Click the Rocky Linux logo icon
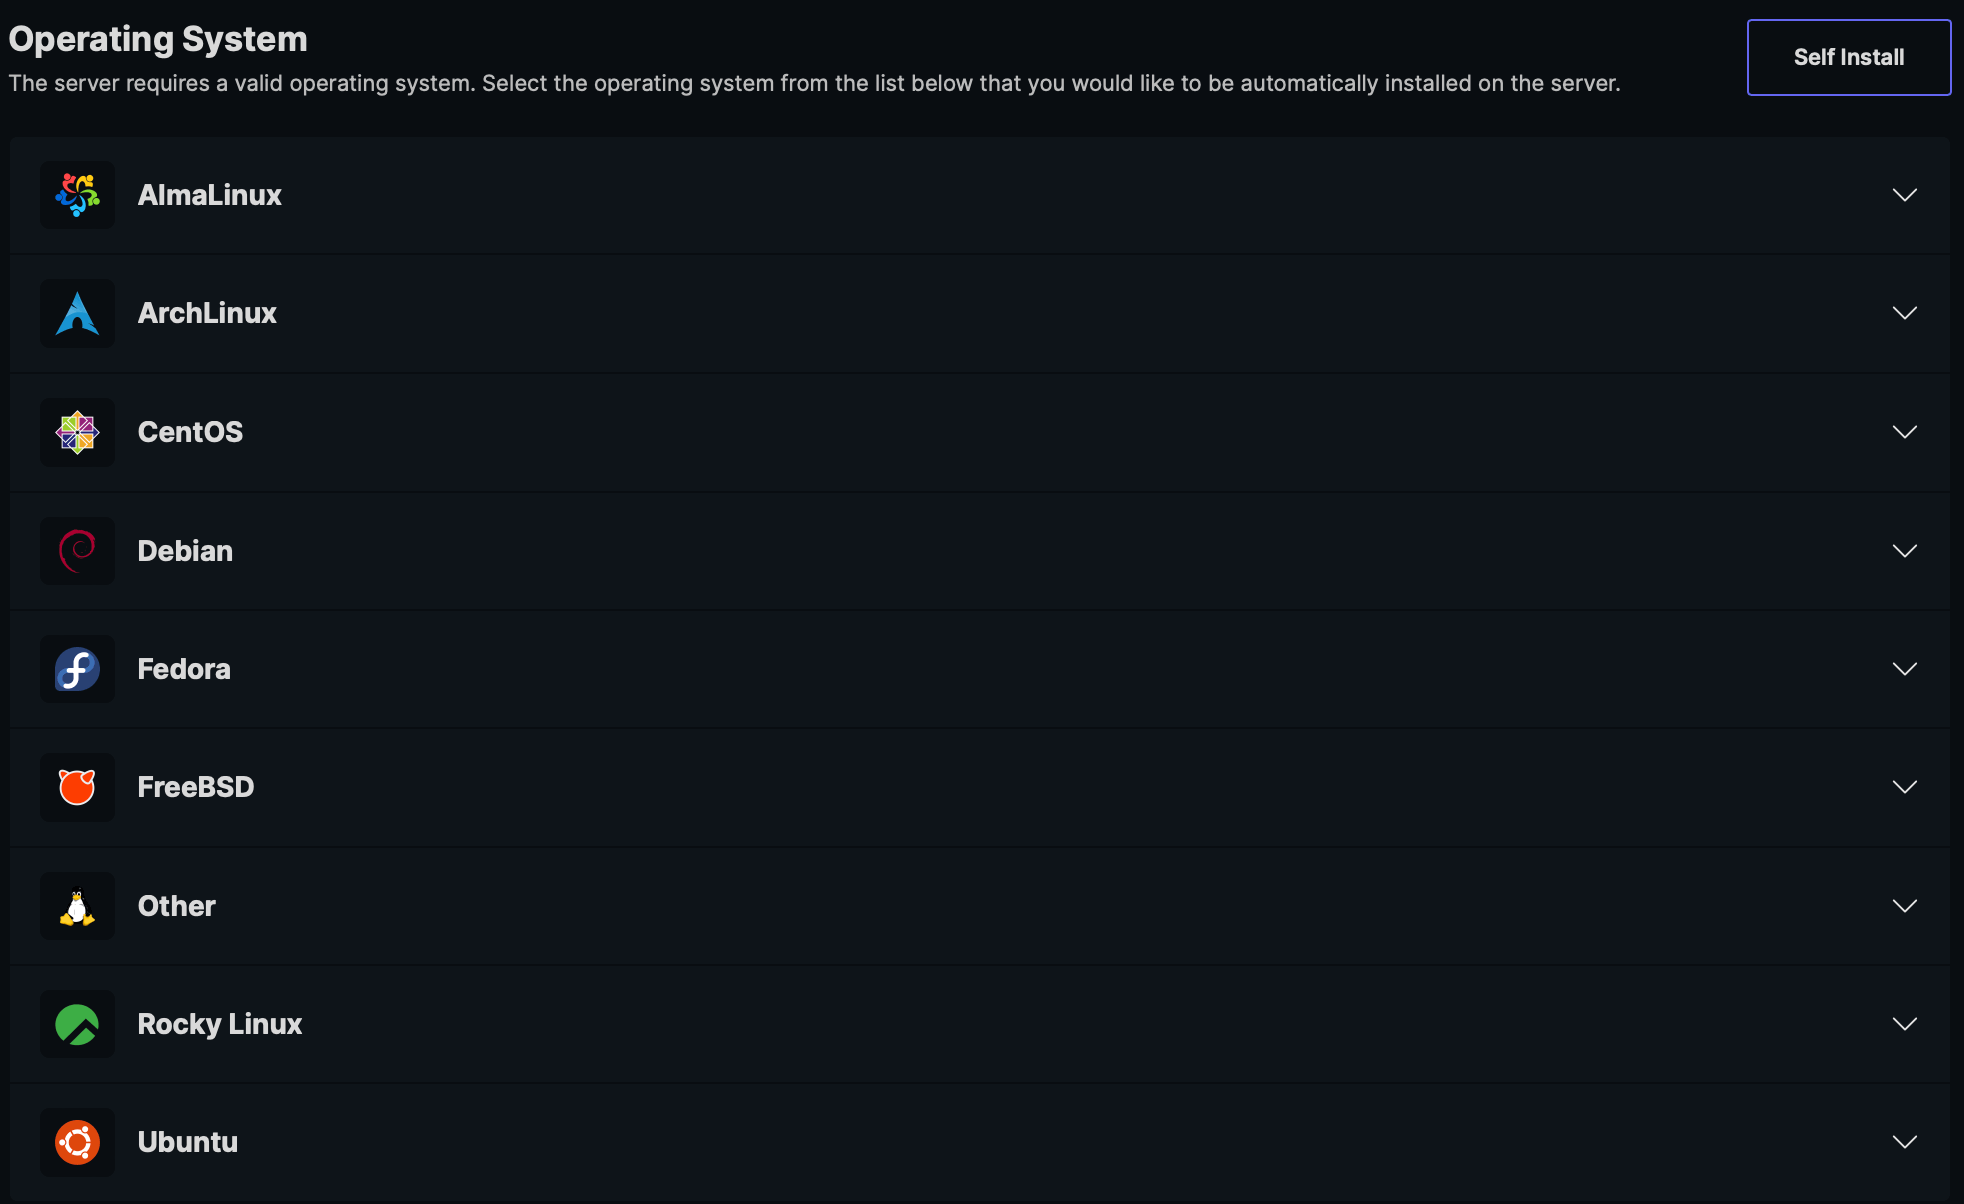The height and width of the screenshot is (1204, 1964). pyautogui.click(x=77, y=1024)
